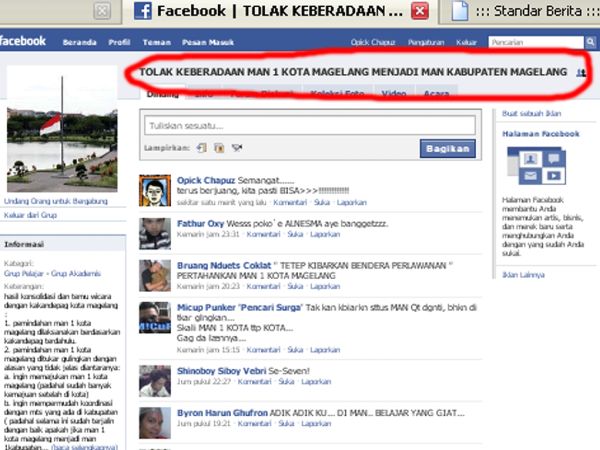600x450 pixels.
Task: Open Micup Punker avatar thumbnail
Action: coord(155,318)
